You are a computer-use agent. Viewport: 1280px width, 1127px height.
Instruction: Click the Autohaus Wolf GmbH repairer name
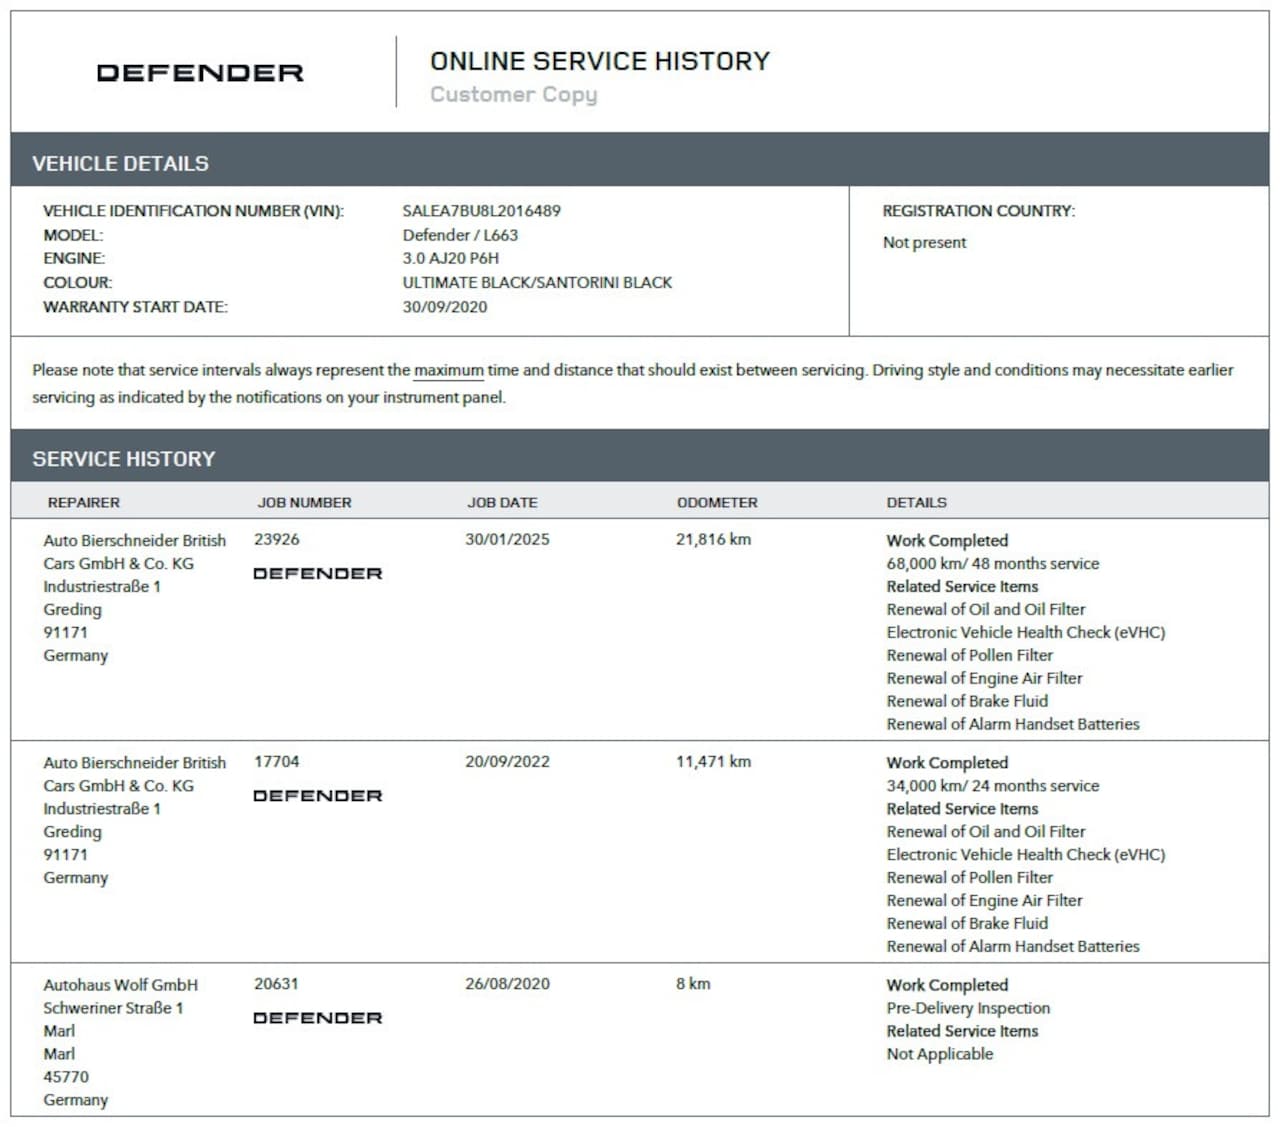pyautogui.click(x=120, y=985)
